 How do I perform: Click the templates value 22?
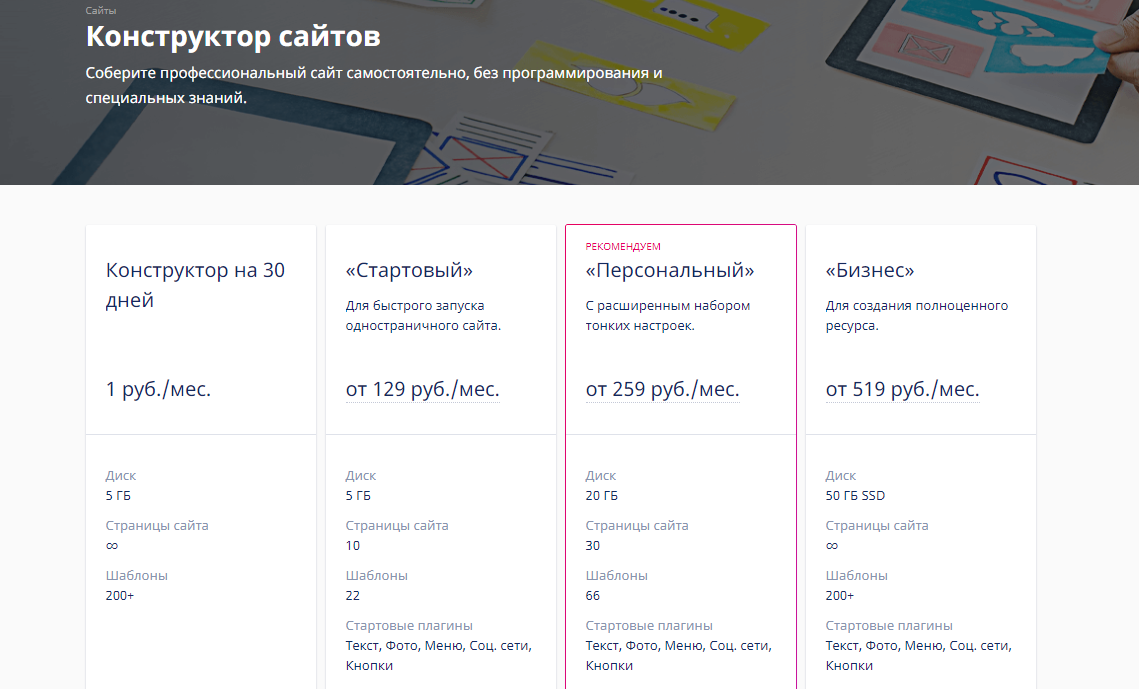click(352, 596)
